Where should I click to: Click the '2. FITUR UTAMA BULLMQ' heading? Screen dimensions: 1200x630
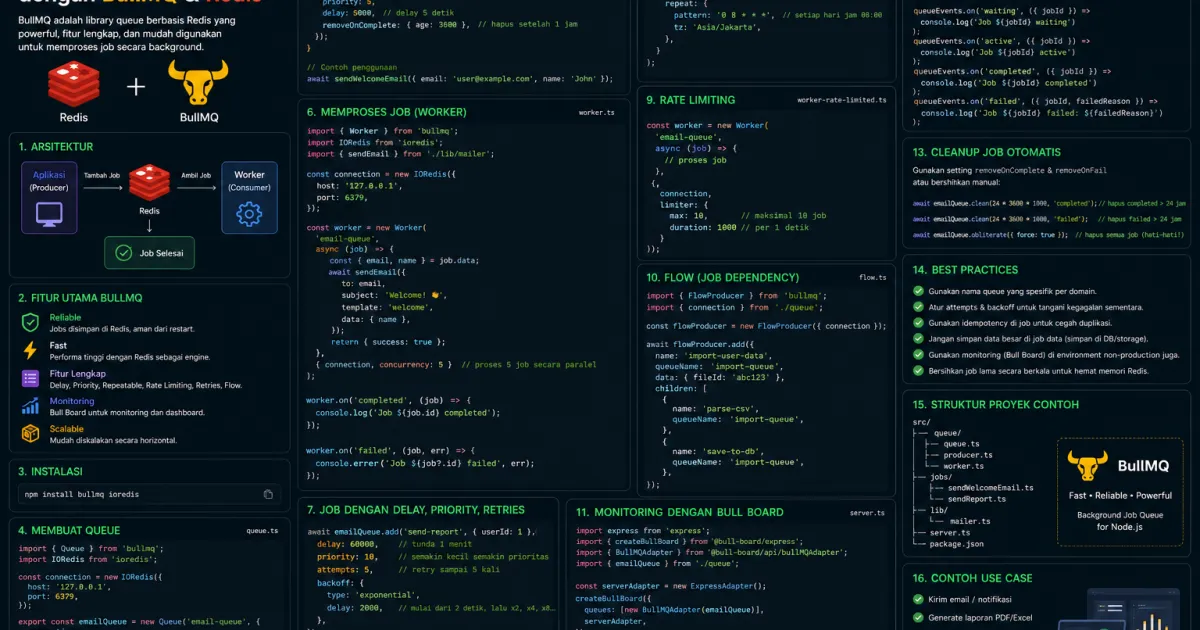click(x=80, y=298)
